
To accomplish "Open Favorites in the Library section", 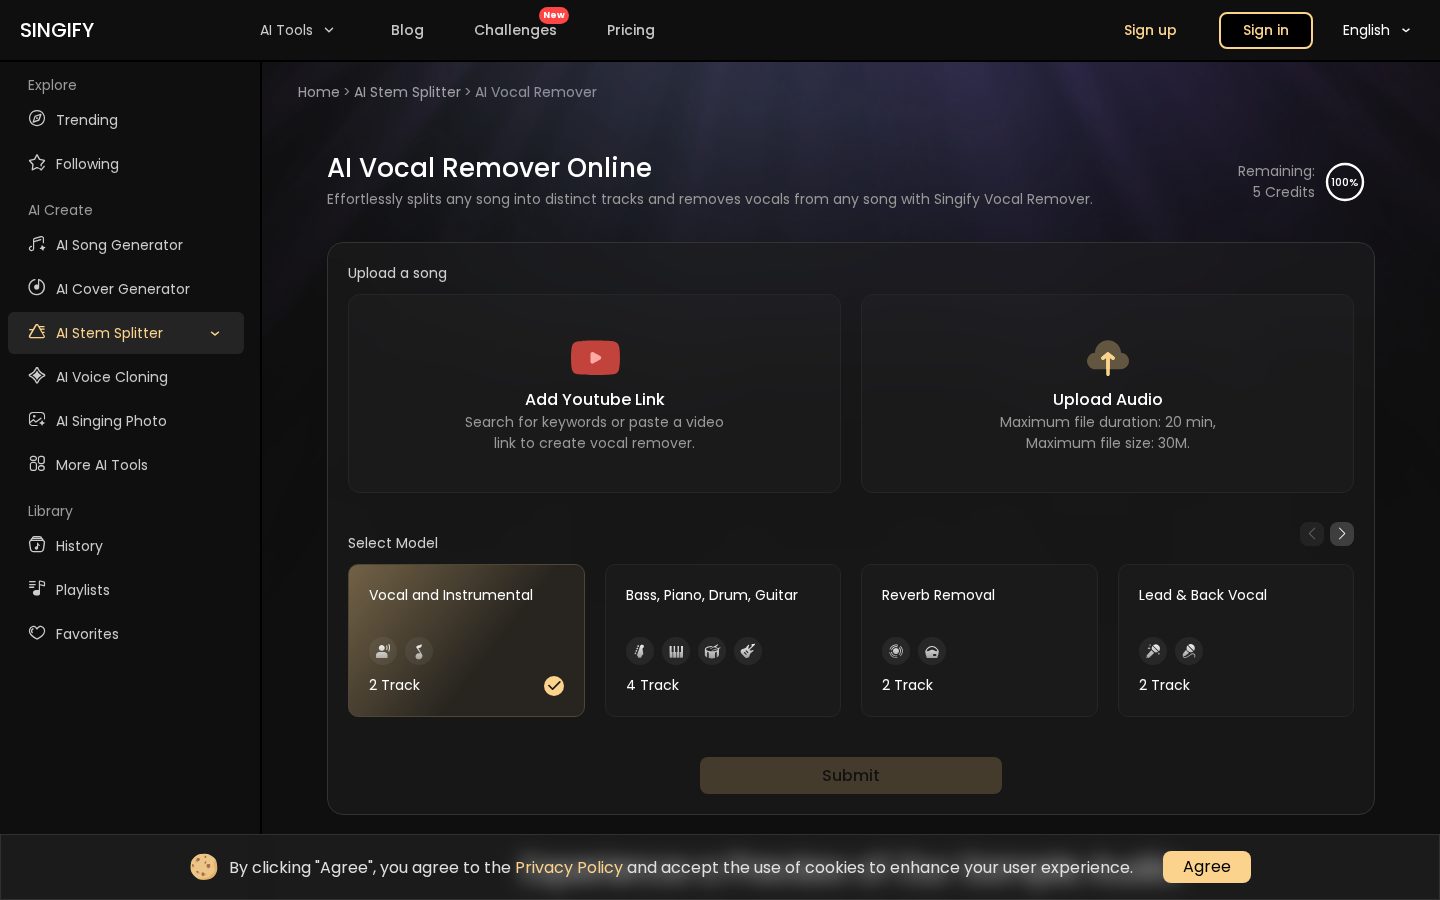I will [126, 634].
